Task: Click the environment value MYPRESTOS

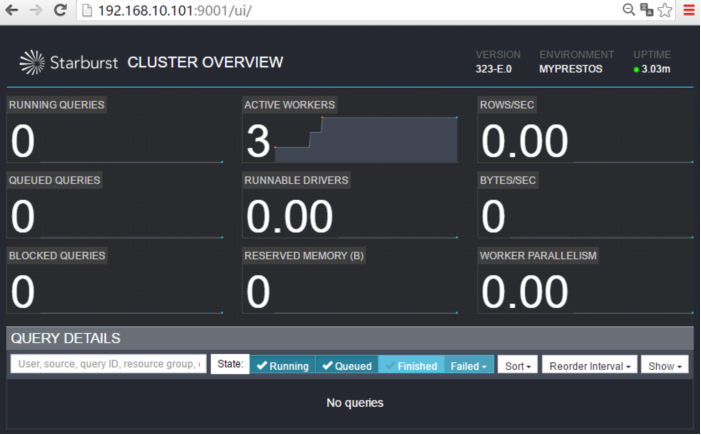Action: [570, 69]
